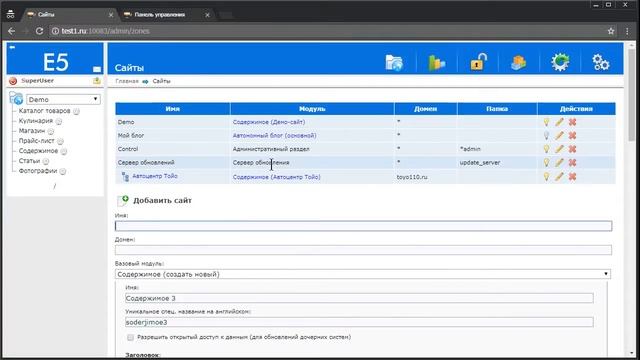
Task: Go to Главная breadcrumb link
Action: point(127,81)
